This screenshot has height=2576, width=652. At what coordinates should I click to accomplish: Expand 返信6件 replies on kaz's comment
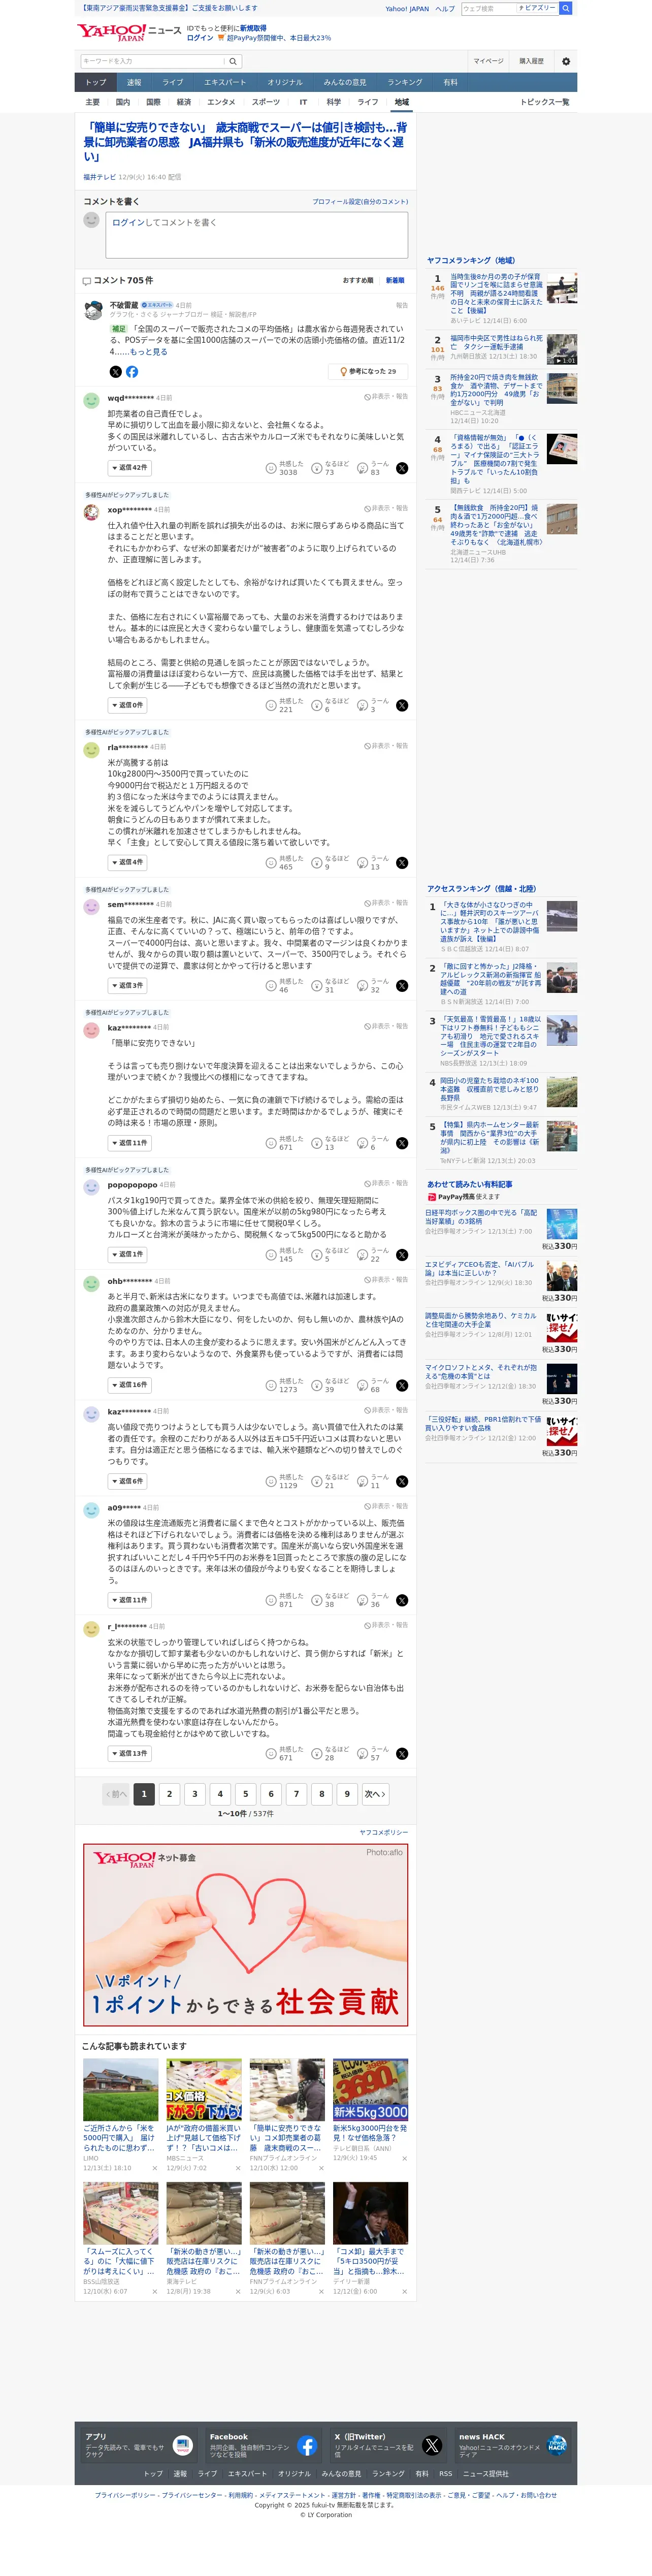coord(128,1481)
